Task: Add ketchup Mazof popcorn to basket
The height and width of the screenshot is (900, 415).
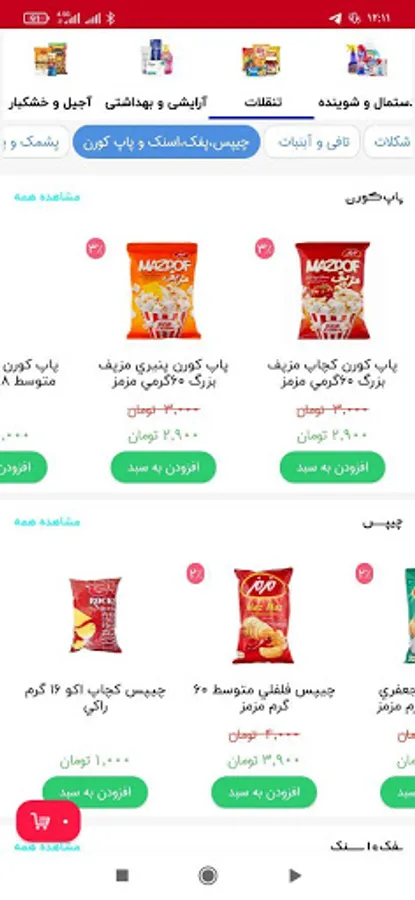Action: tap(332, 467)
